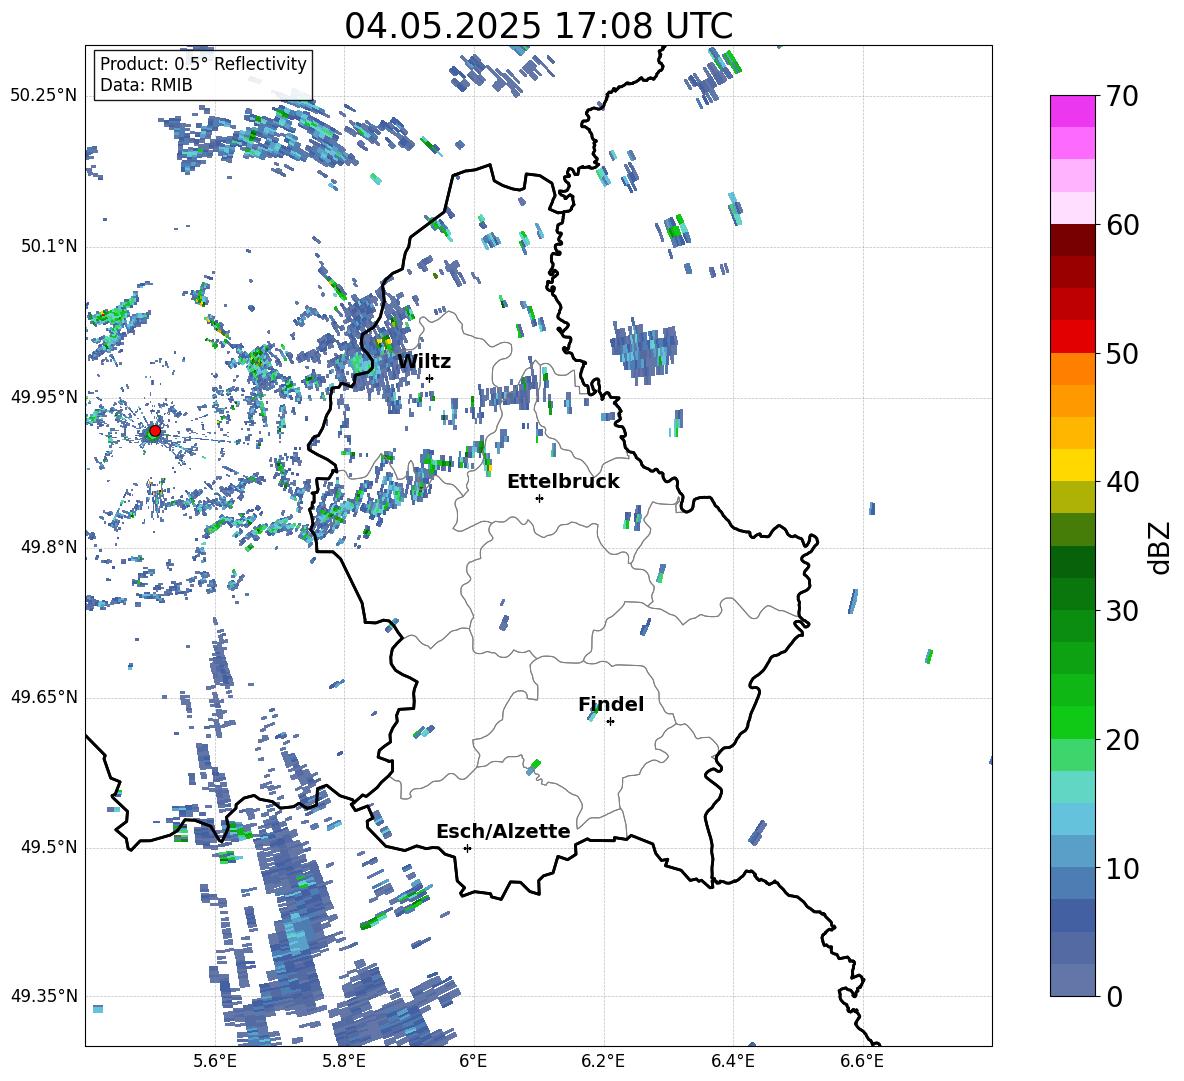The width and height of the screenshot is (1184, 1081).
Task: Click the 6.4°E longitude label
Action: click(x=732, y=1062)
